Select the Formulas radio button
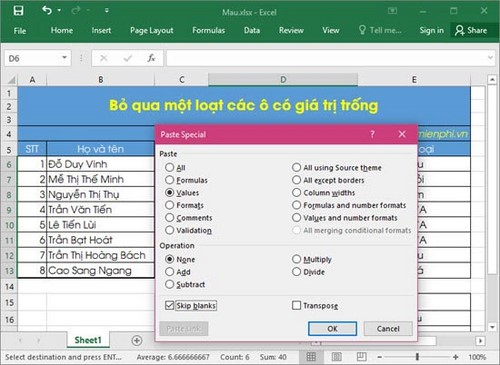Image resolution: width=500 pixels, height=365 pixels. [170, 180]
